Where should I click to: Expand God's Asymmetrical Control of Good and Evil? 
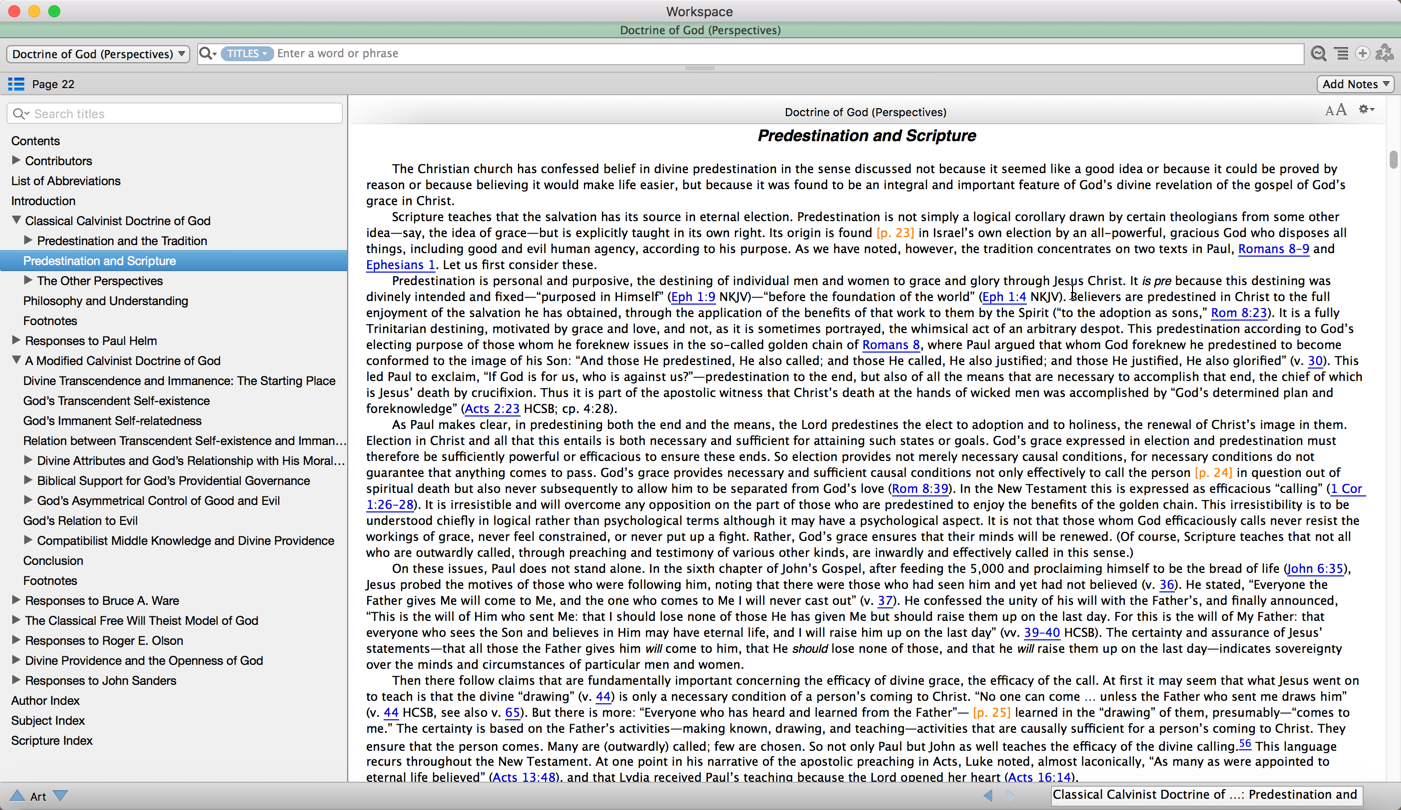(x=28, y=500)
